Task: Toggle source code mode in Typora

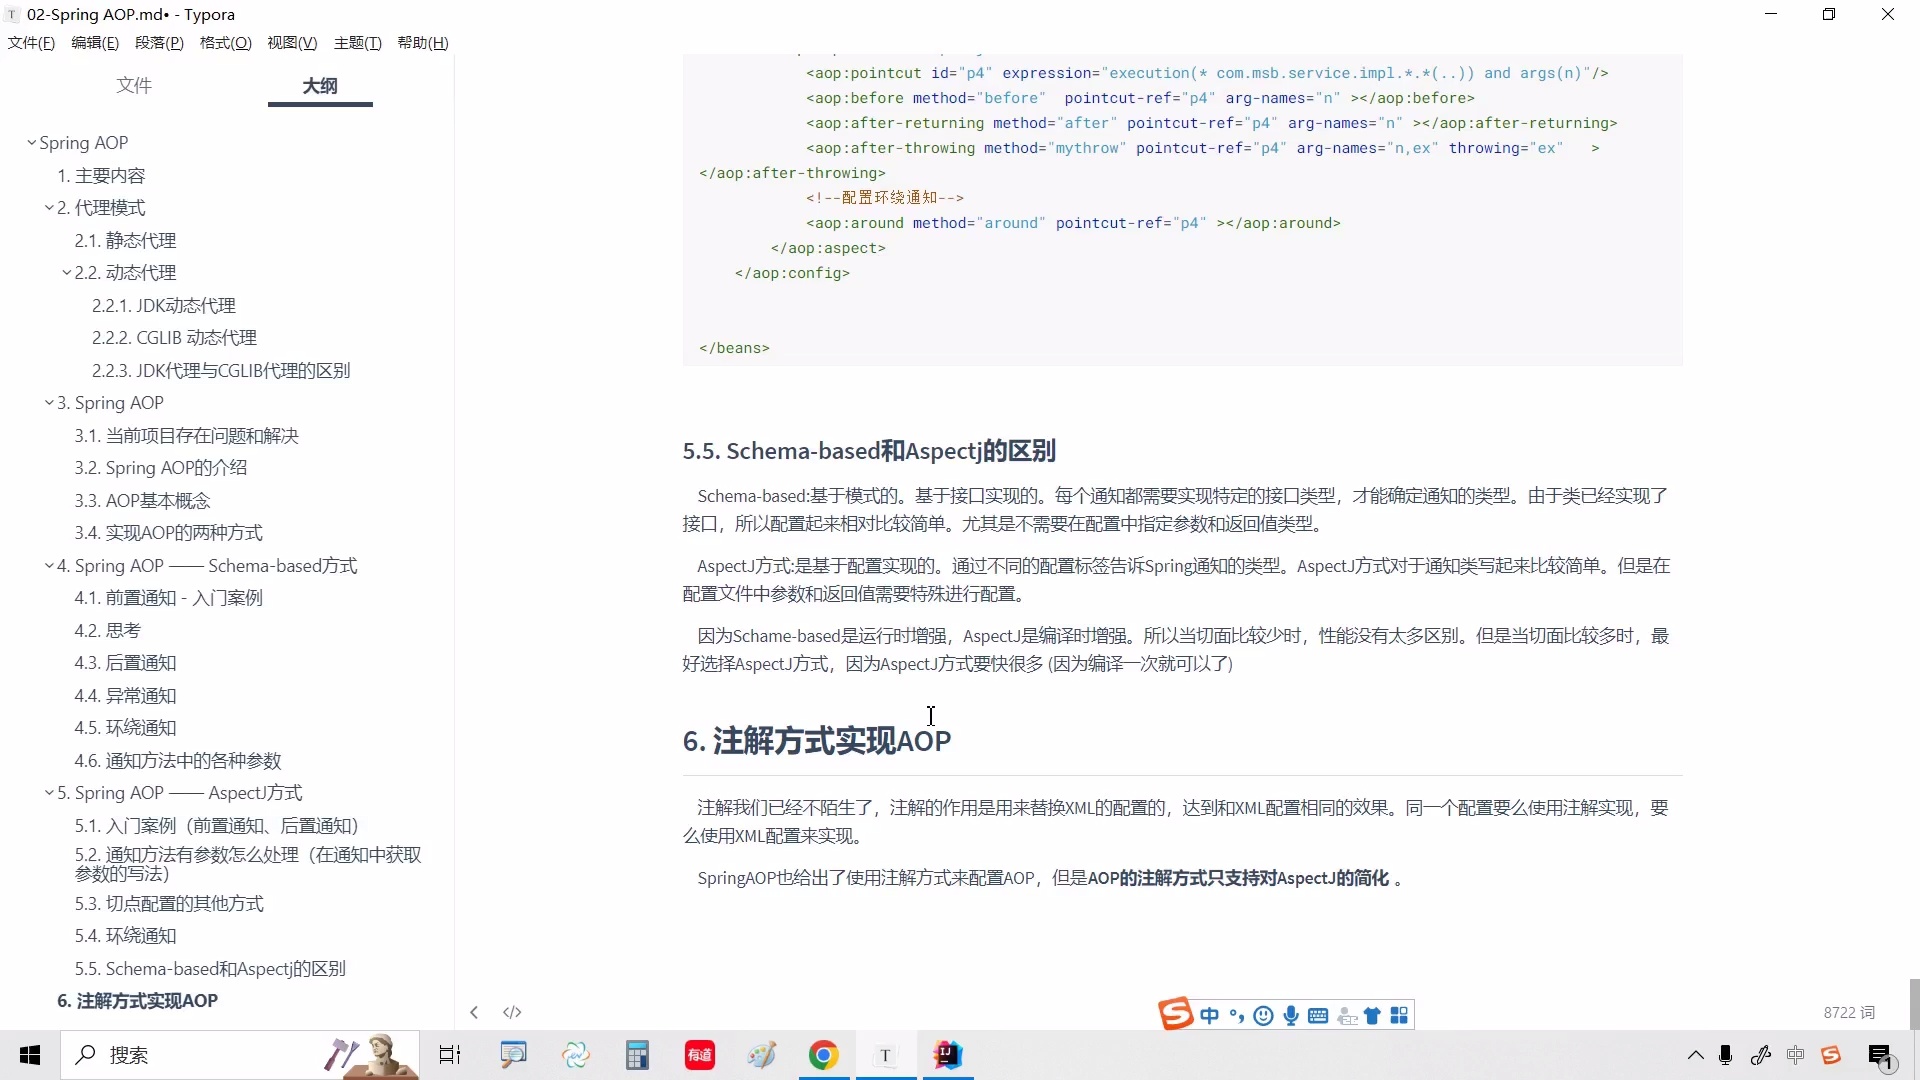Action: pyautogui.click(x=512, y=1011)
